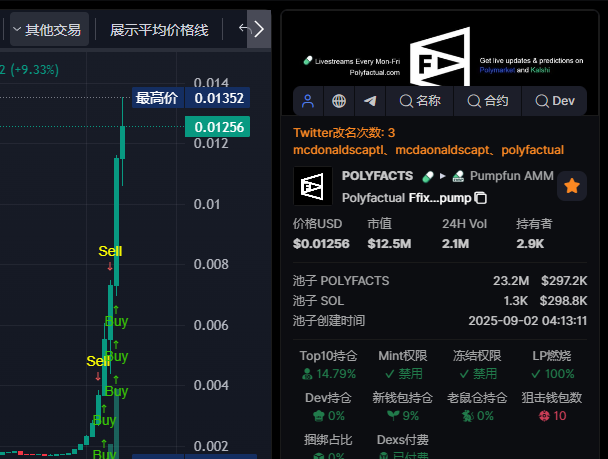Click the dev chef-hat icon beside 0%

click(x=319, y=416)
